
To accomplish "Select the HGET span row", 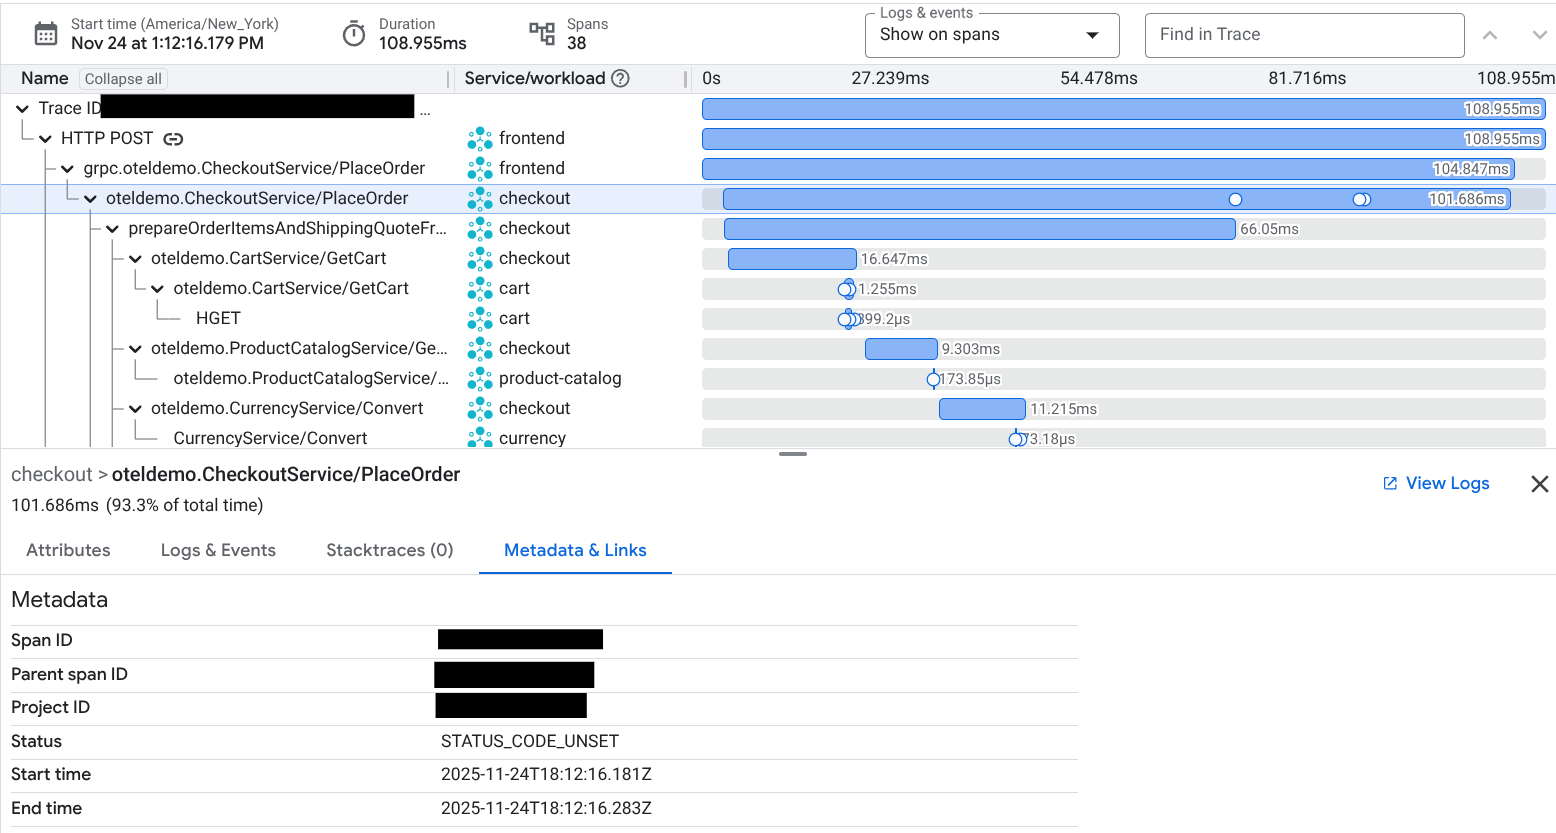I will pos(218,318).
